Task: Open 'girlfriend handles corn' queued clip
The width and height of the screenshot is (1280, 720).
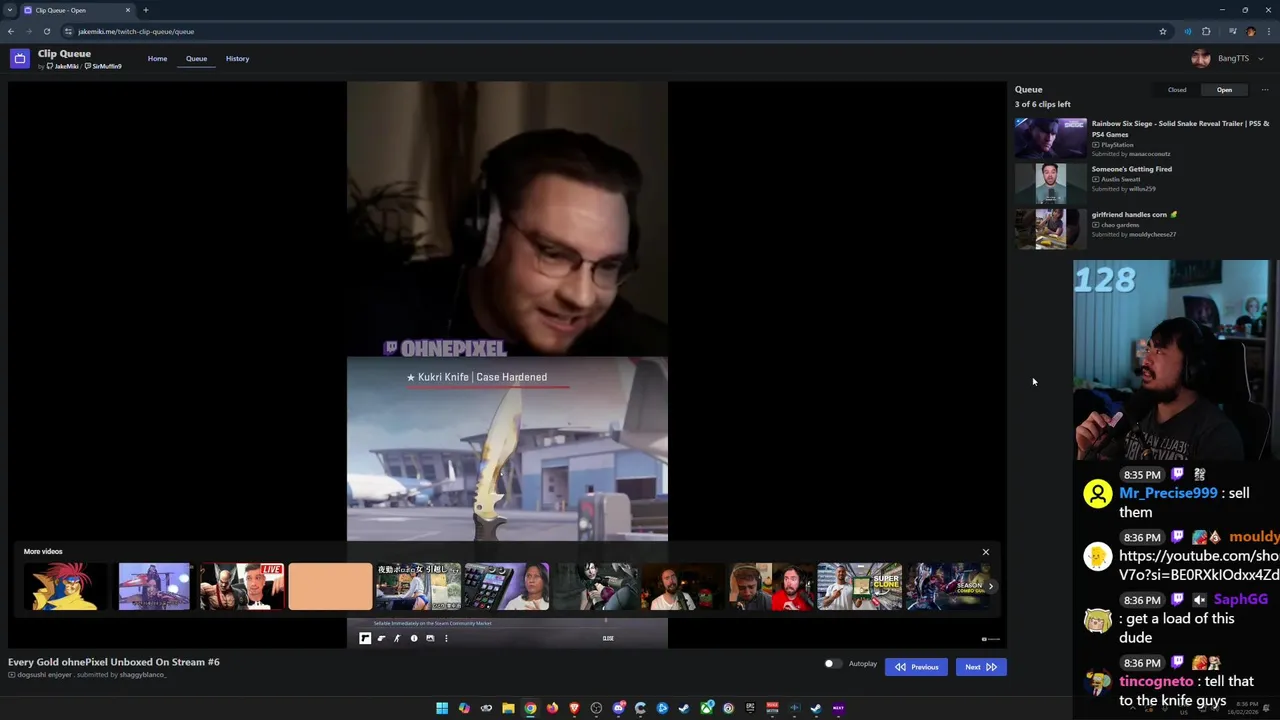Action: tap(1134, 214)
